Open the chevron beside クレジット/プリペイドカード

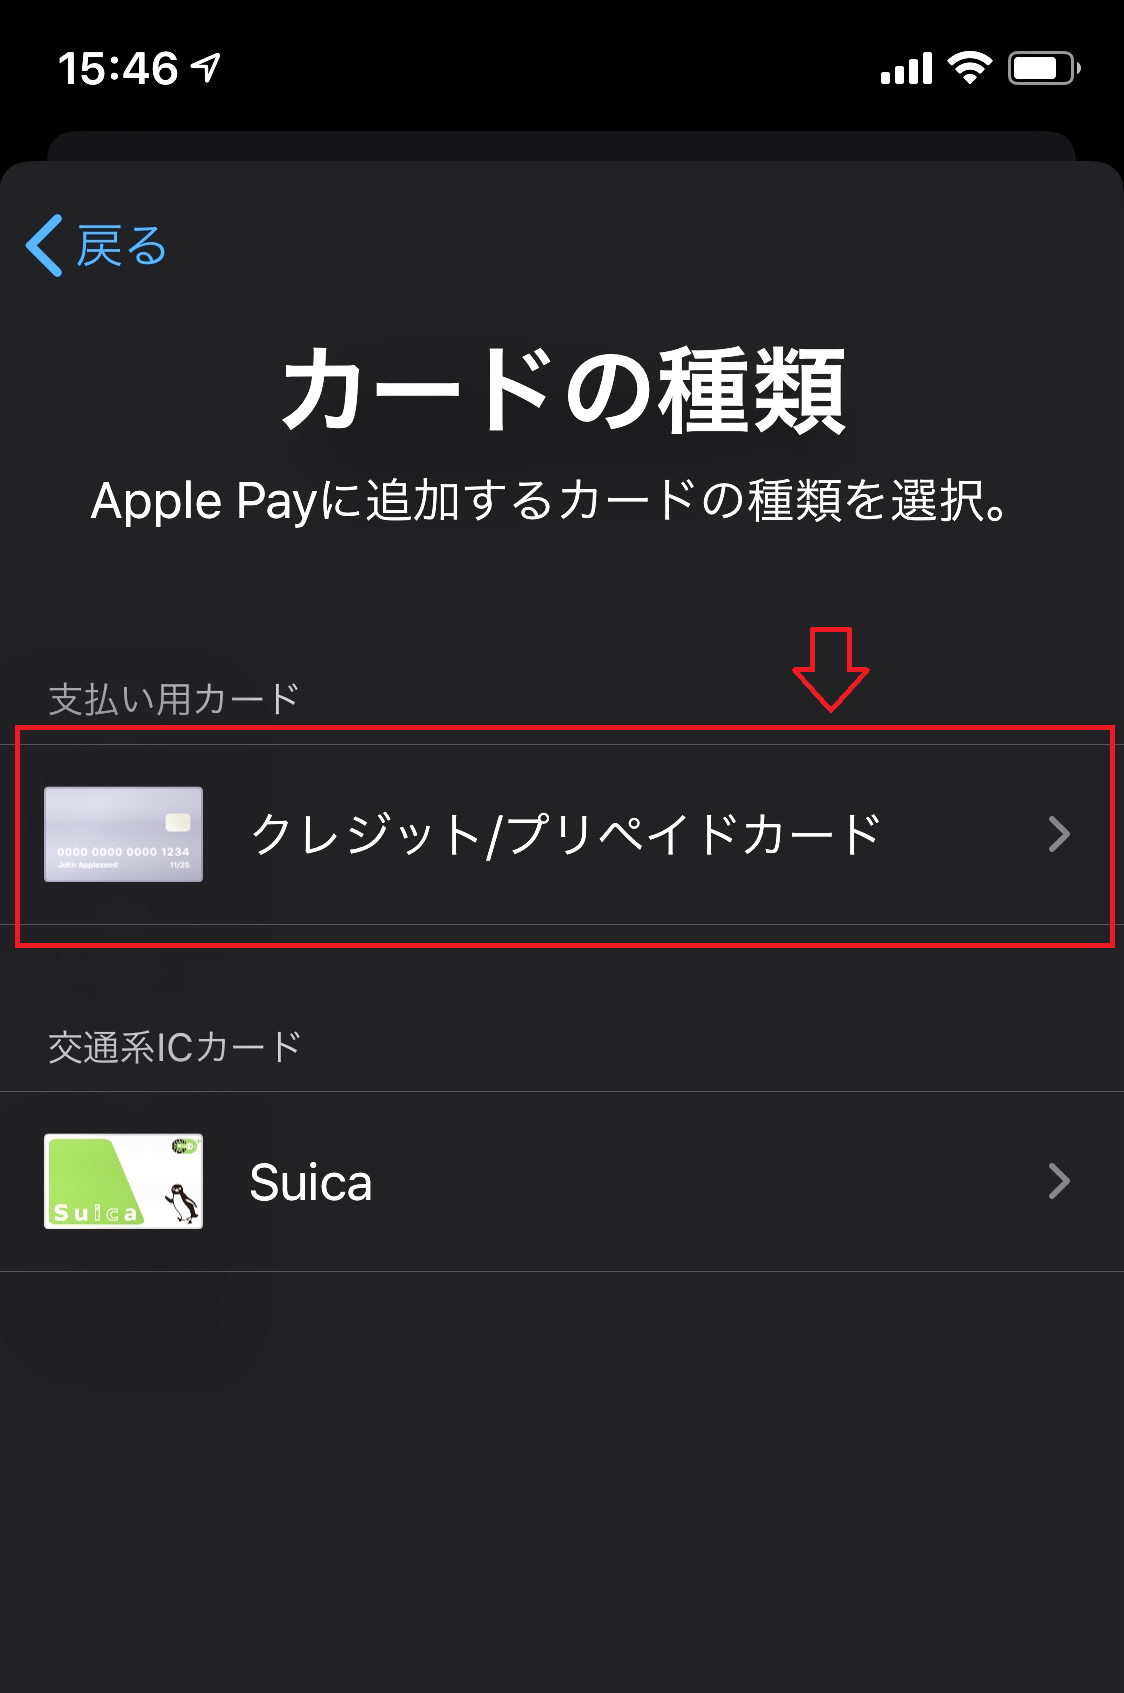tap(1059, 834)
